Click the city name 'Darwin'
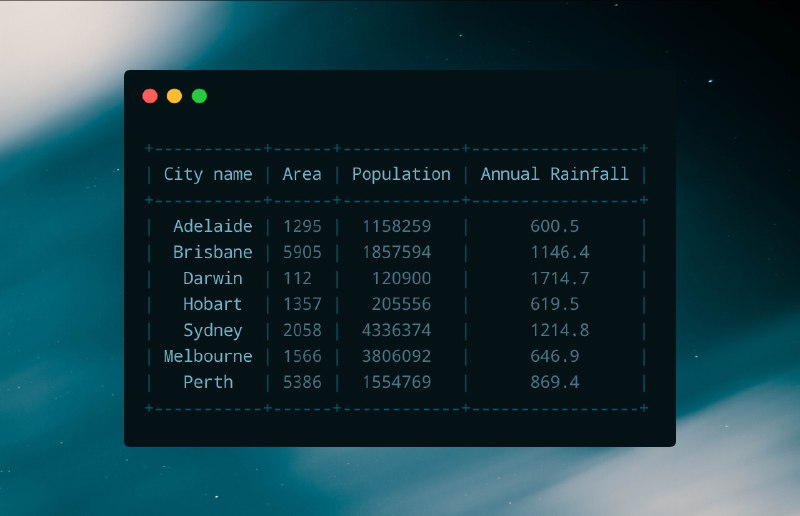The height and width of the screenshot is (516, 800). [213, 278]
